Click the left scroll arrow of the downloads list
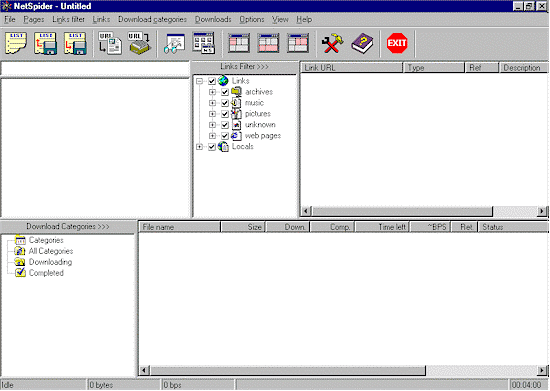Viewport: 550px width, 391px height. pos(144,370)
